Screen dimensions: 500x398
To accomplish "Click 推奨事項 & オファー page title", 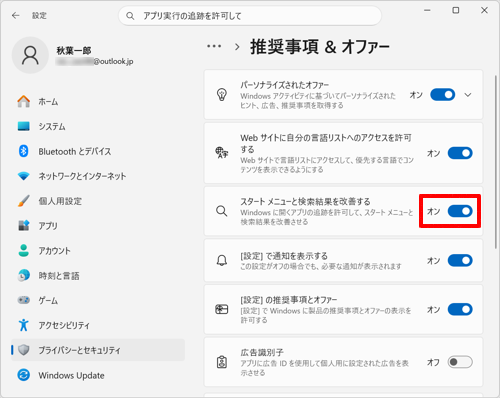I will [320, 47].
